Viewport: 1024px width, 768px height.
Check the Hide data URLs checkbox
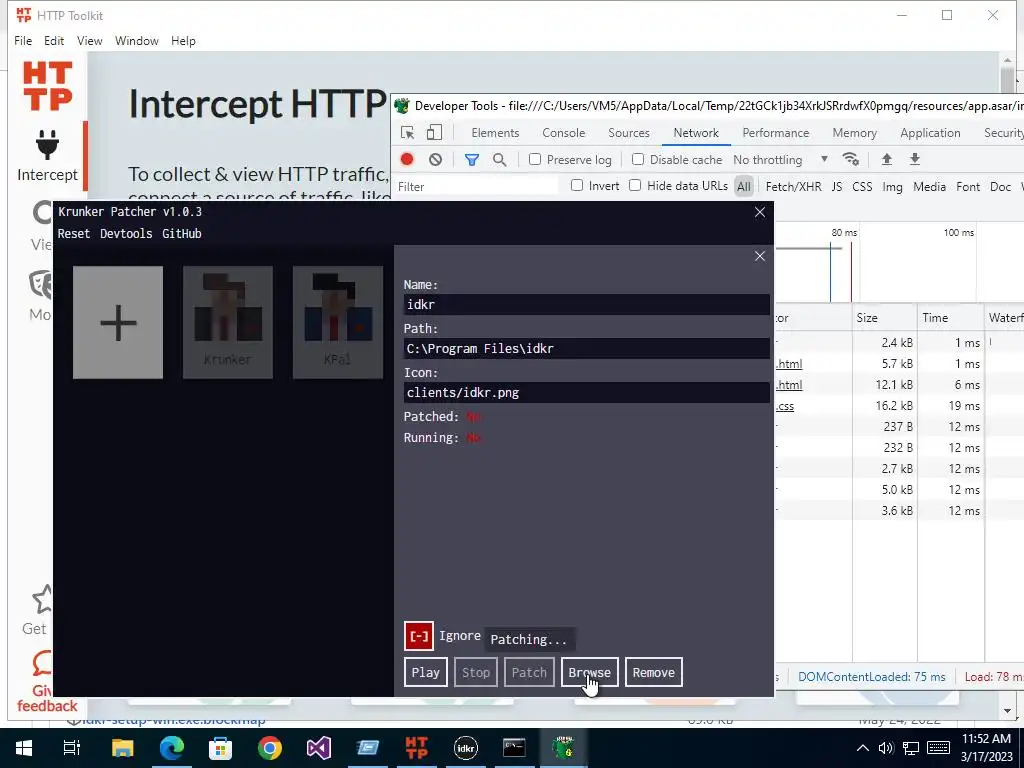tap(635, 185)
